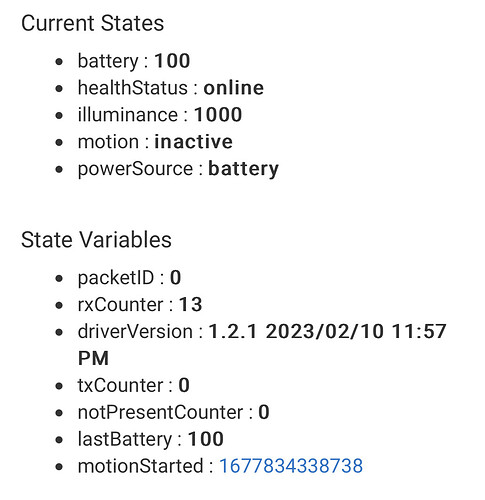Click the PM text of driver version

coord(93,358)
